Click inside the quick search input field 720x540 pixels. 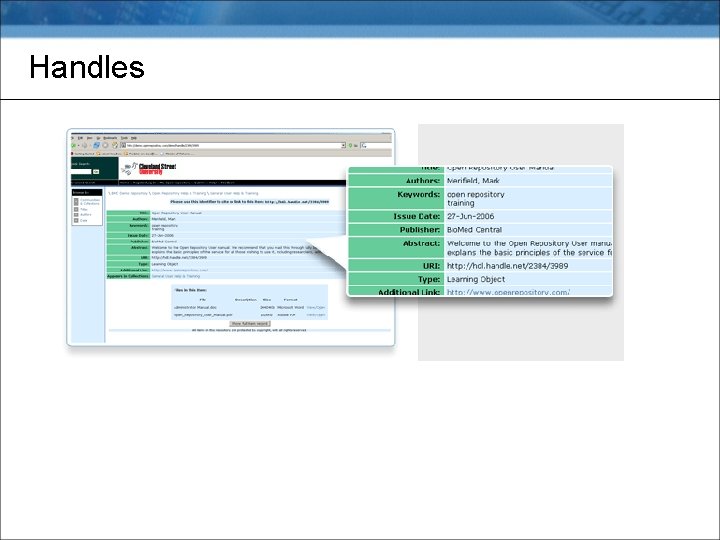[x=81, y=172]
